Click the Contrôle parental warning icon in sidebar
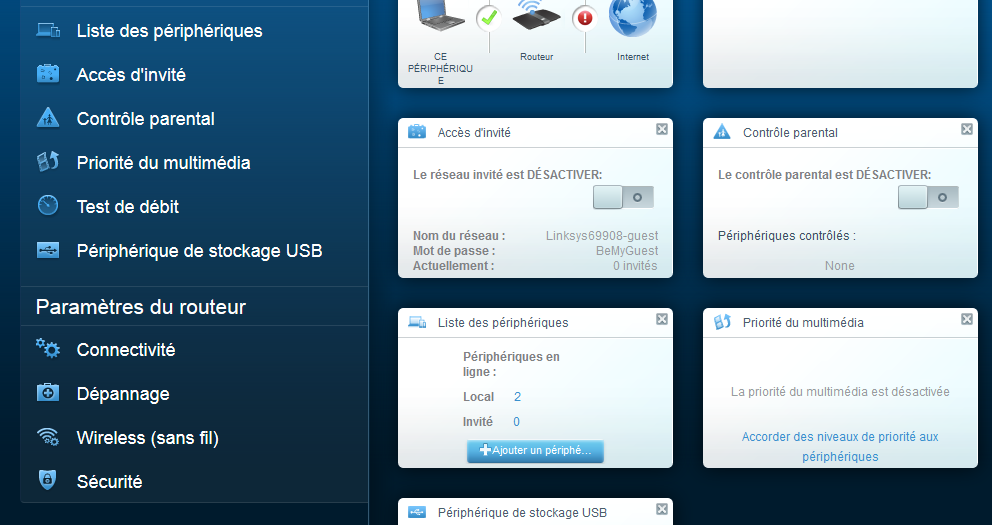 click(x=48, y=118)
